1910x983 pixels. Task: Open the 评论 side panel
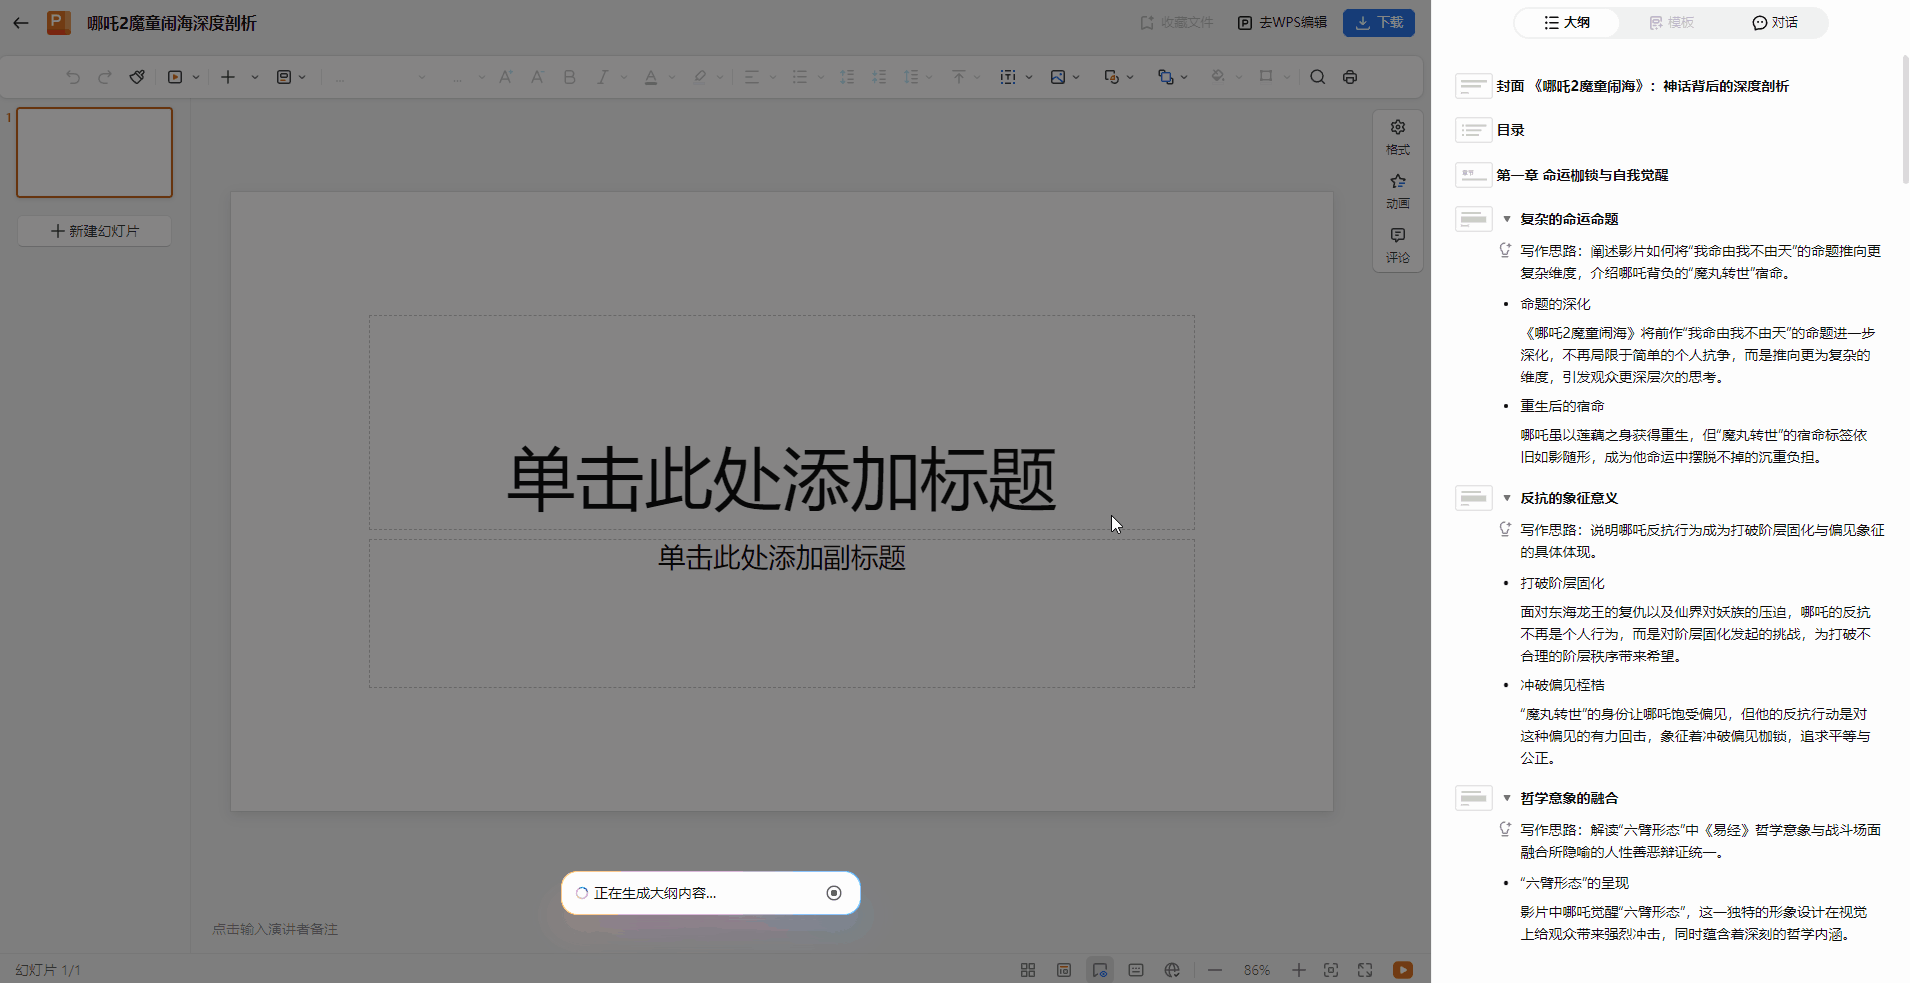click(x=1398, y=245)
